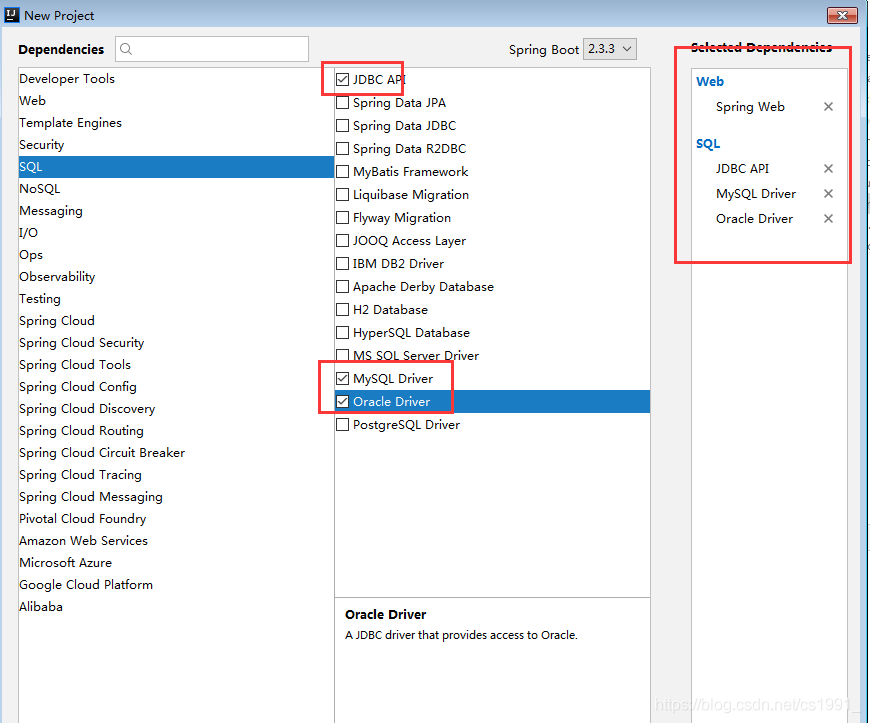Select the Ops category

coord(176,255)
